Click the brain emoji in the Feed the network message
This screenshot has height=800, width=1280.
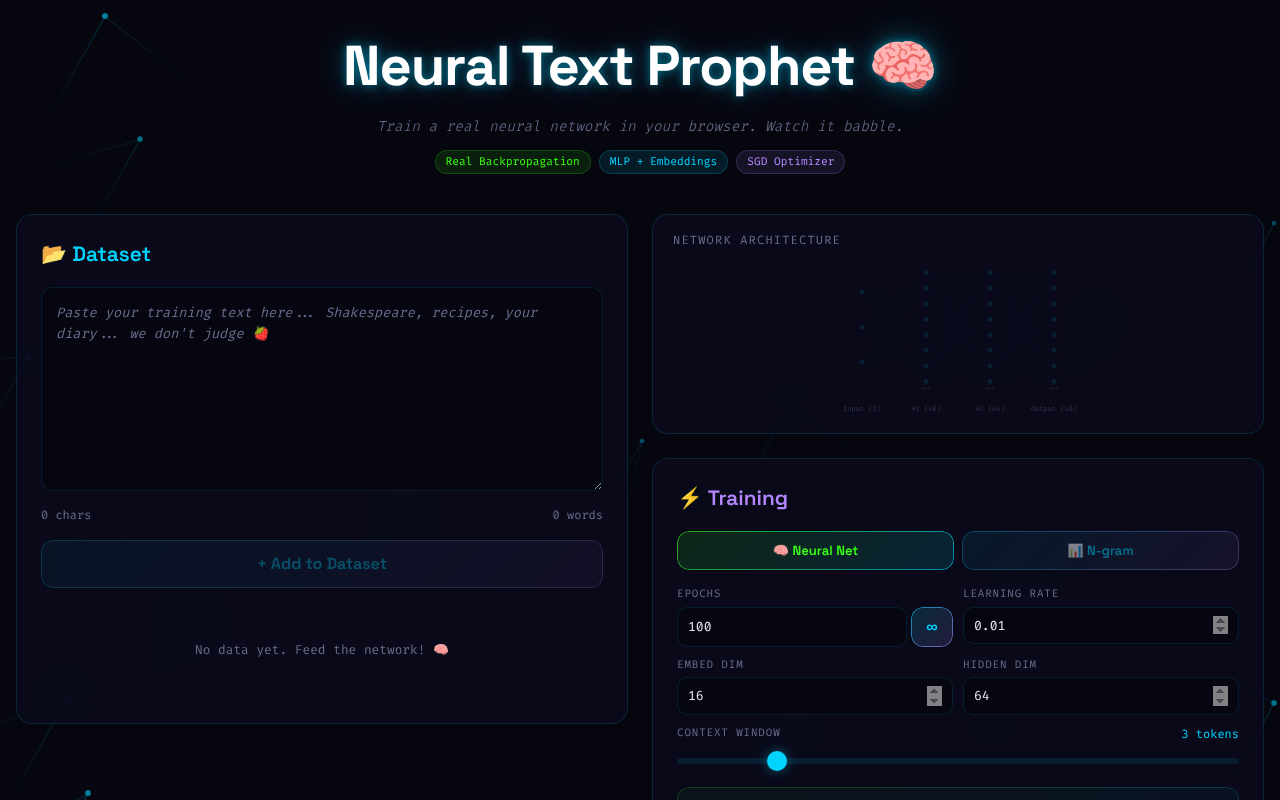pos(440,649)
